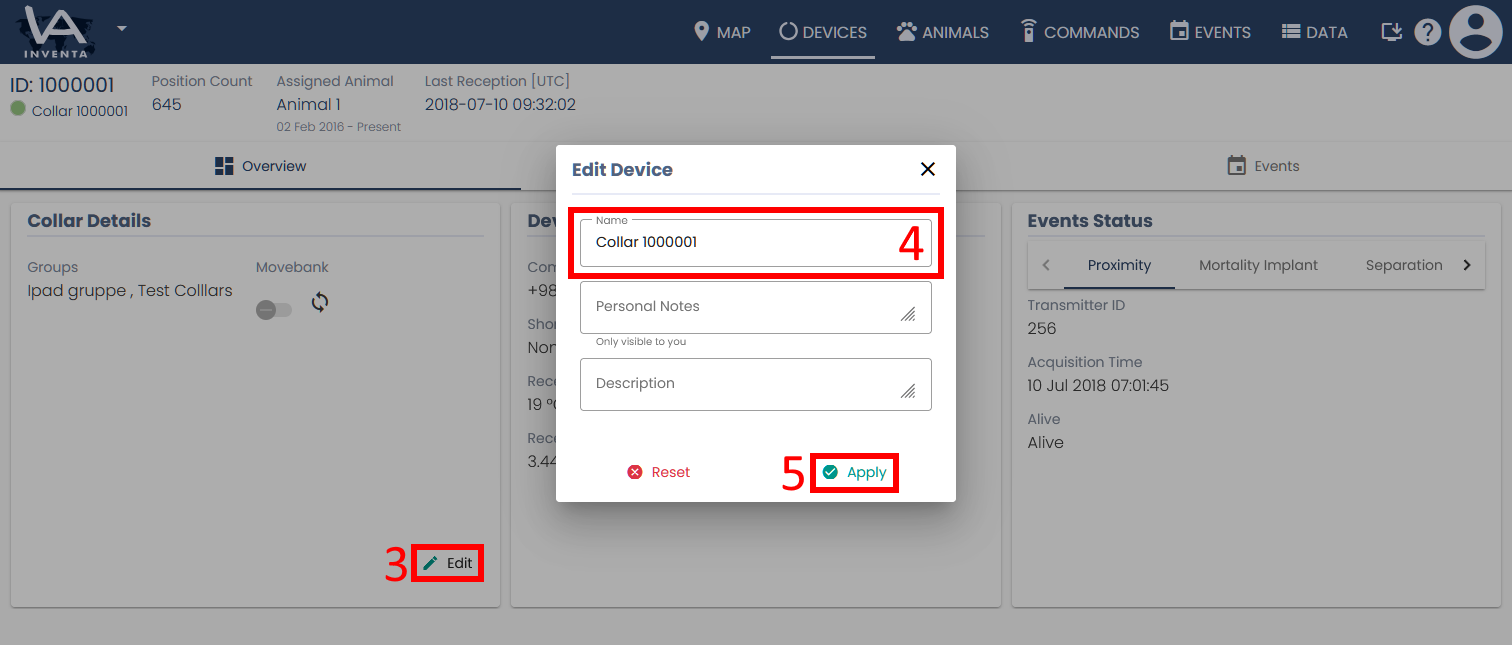Click the green collar status dot

[18, 109]
